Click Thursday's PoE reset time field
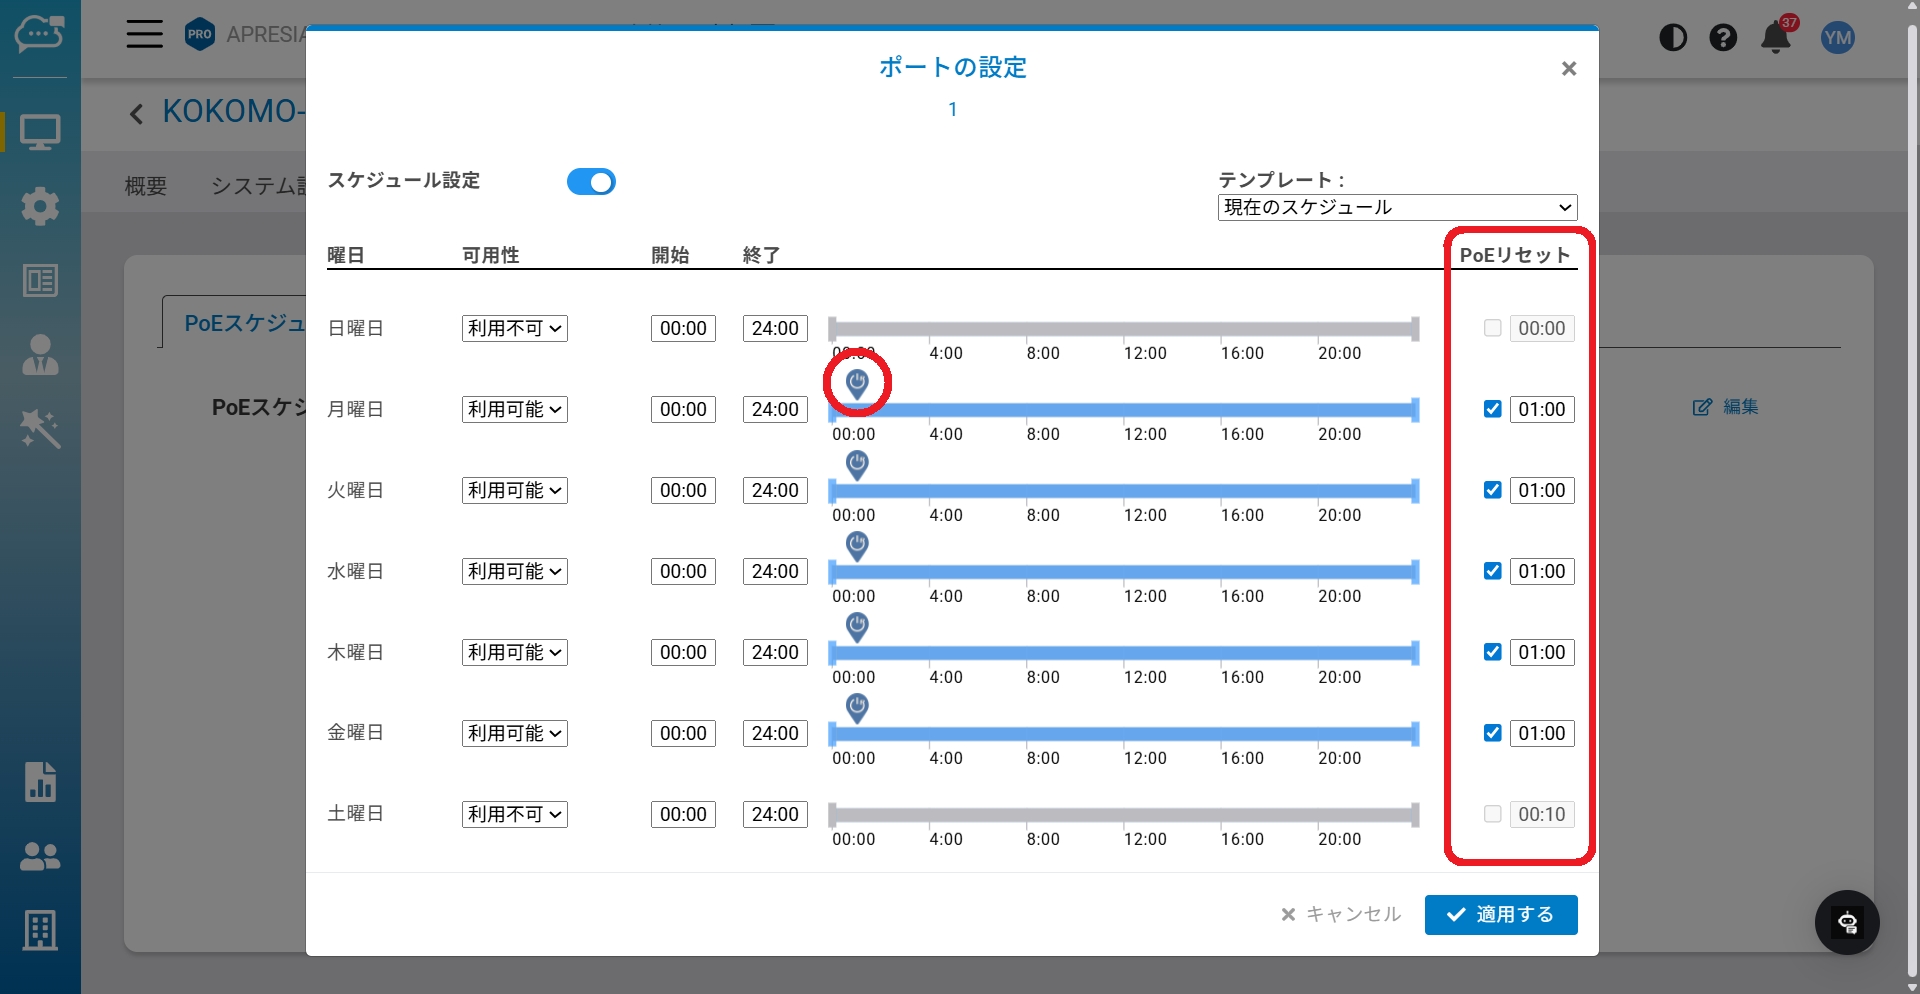The image size is (1920, 994). pos(1541,652)
